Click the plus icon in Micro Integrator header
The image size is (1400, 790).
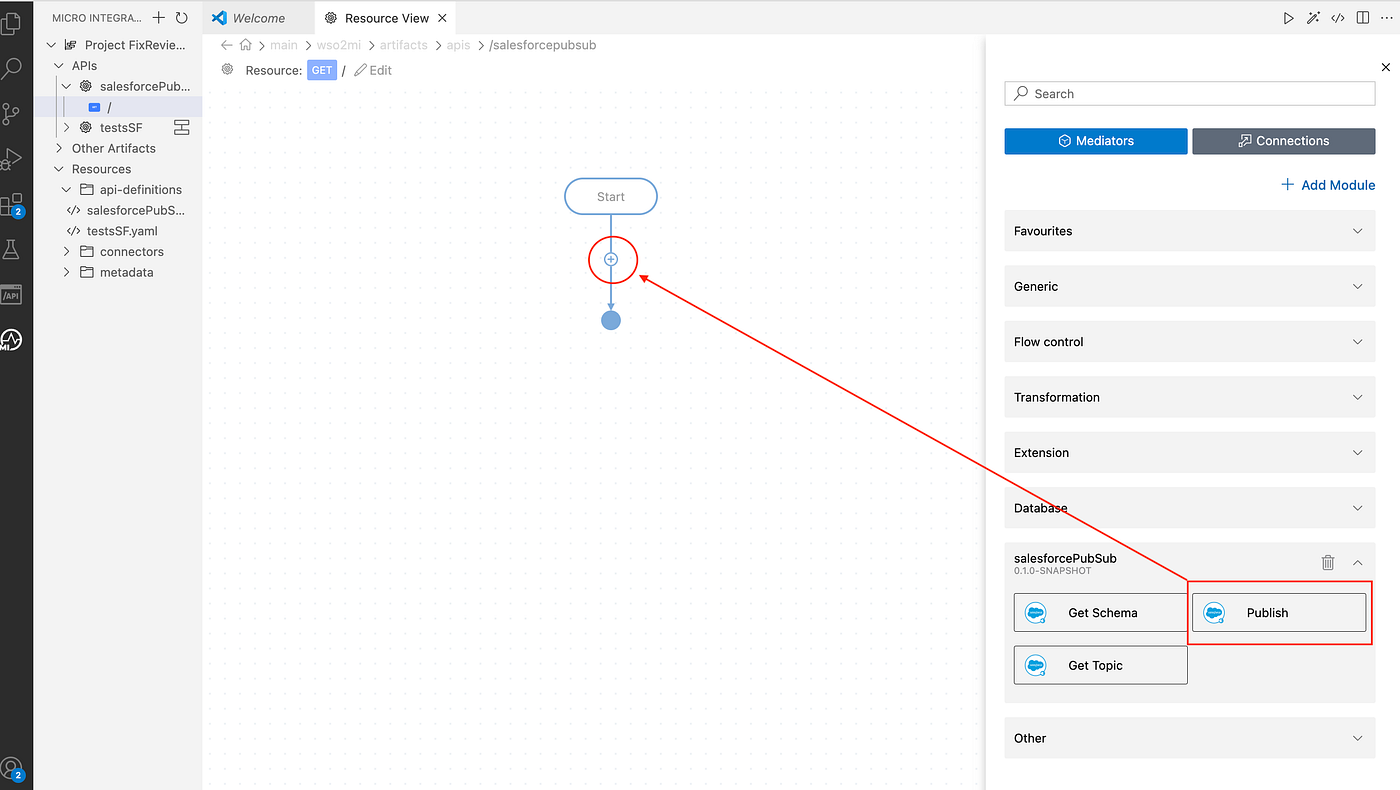point(159,18)
